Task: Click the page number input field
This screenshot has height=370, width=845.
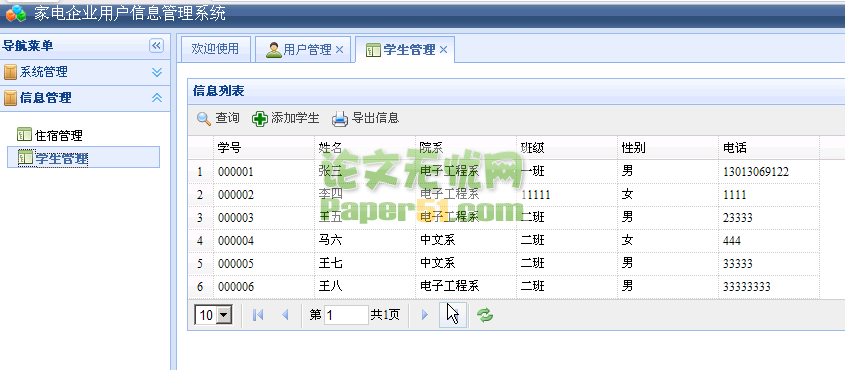Action: [347, 315]
